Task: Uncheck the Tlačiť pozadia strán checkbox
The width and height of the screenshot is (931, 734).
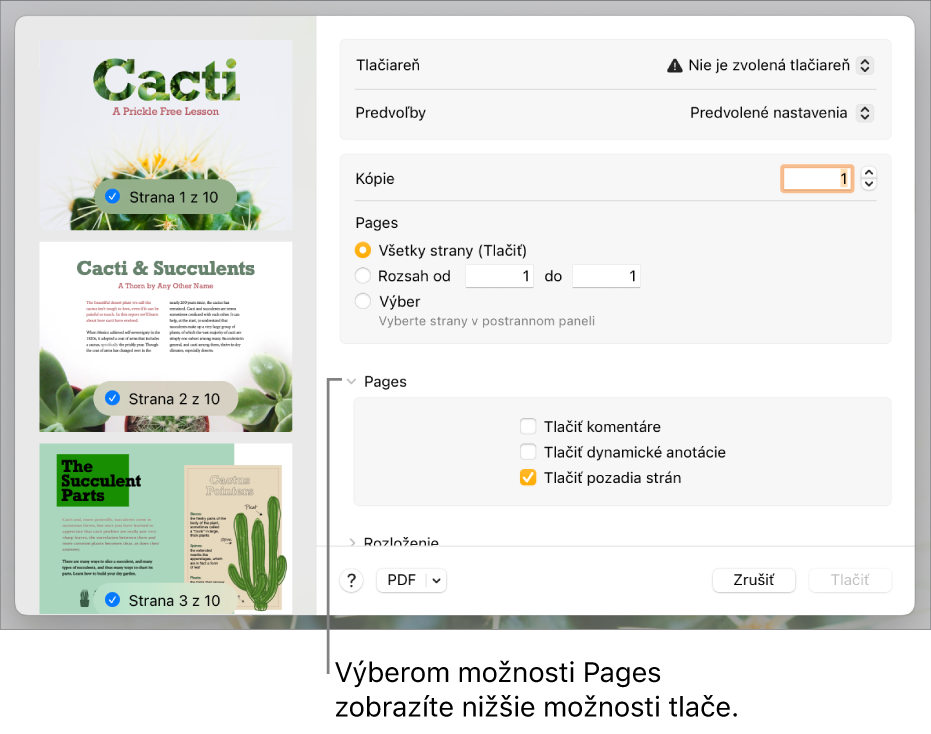Action: [528, 477]
